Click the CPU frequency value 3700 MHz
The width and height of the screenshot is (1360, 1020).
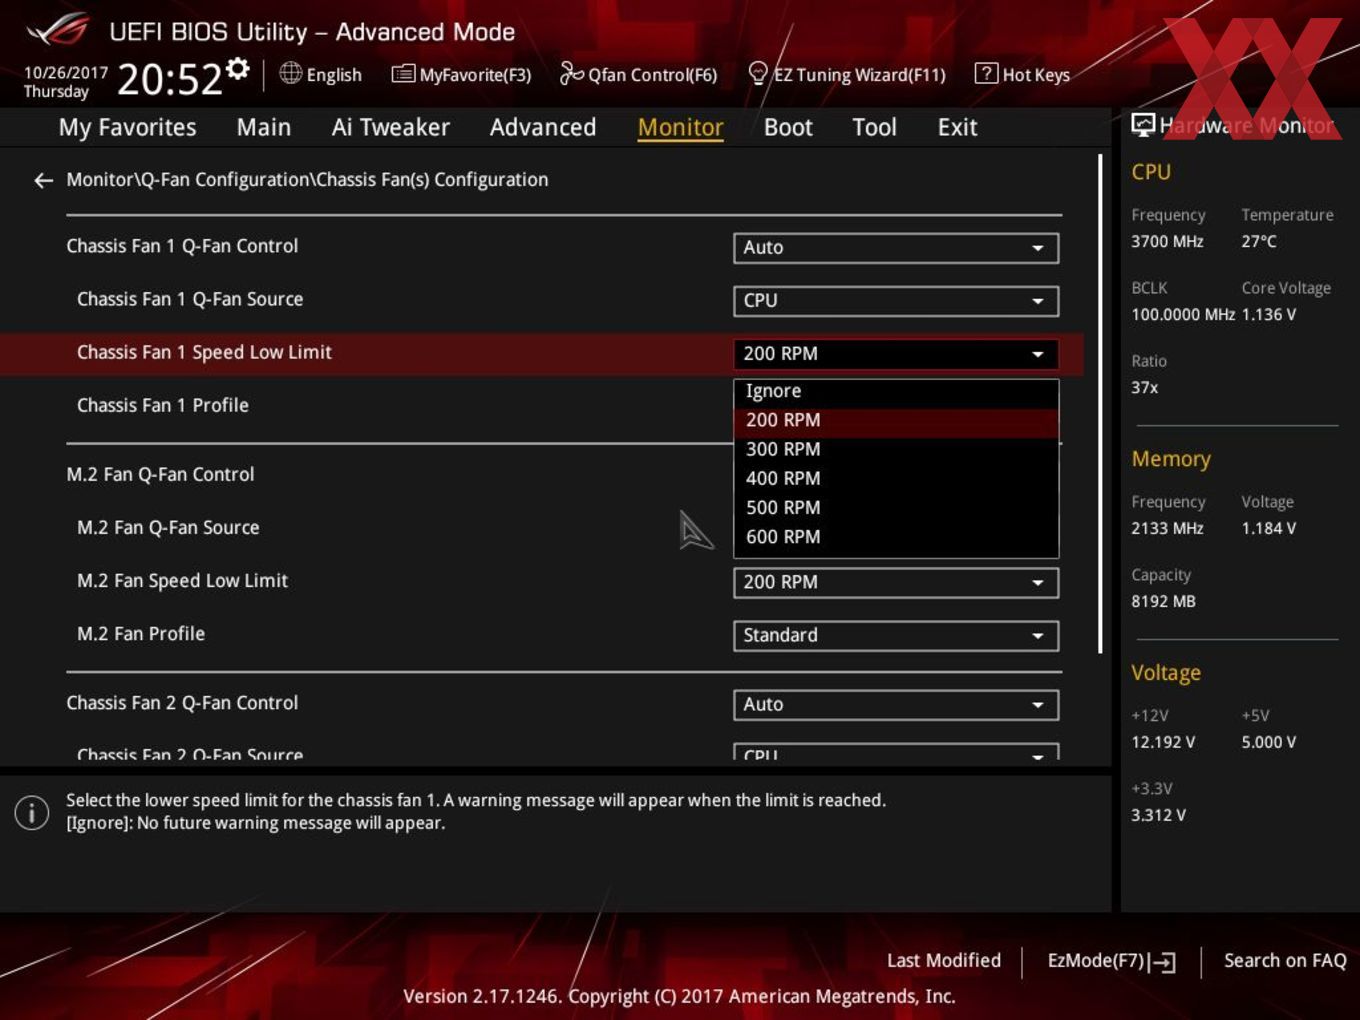[1167, 241]
